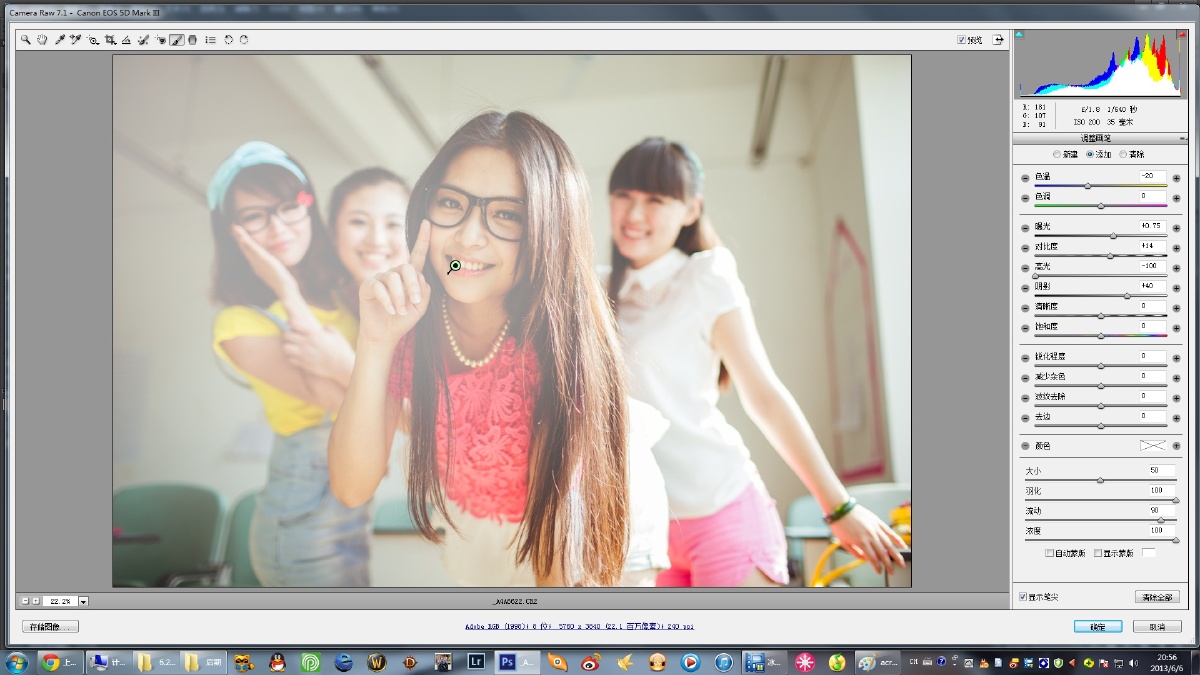This screenshot has height=675, width=1200.
Task: Adjust the 色温 temperature slider
Action: 1100,185
